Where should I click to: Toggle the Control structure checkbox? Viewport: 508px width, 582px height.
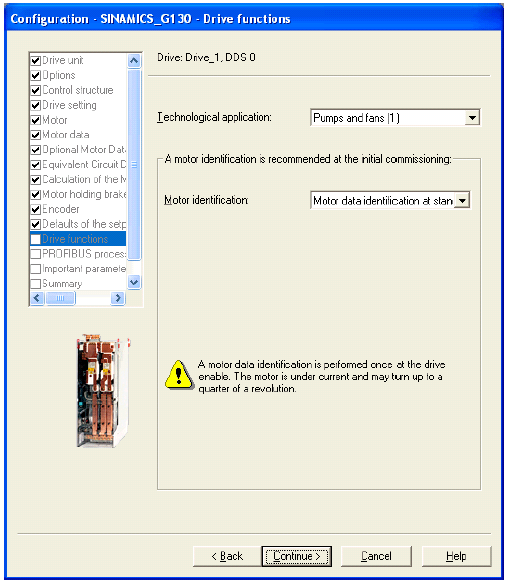[36, 90]
